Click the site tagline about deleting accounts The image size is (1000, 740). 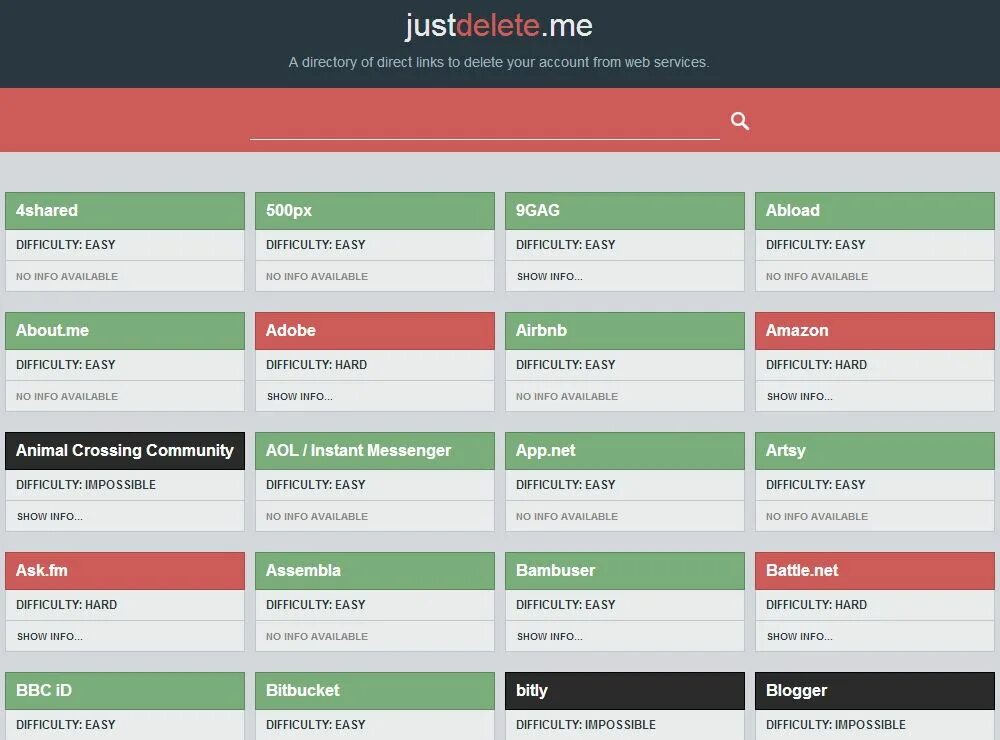coord(499,62)
